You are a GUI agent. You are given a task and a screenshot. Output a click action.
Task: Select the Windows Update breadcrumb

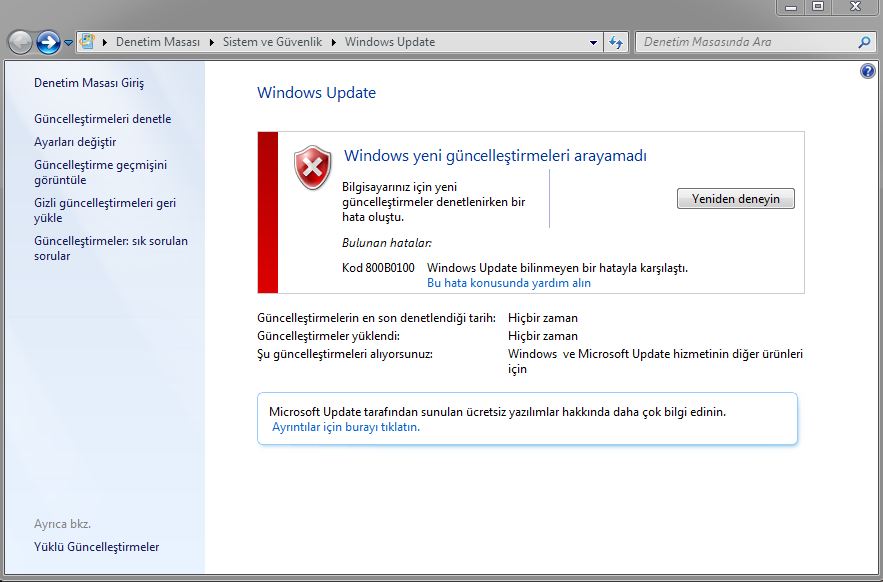tap(390, 42)
